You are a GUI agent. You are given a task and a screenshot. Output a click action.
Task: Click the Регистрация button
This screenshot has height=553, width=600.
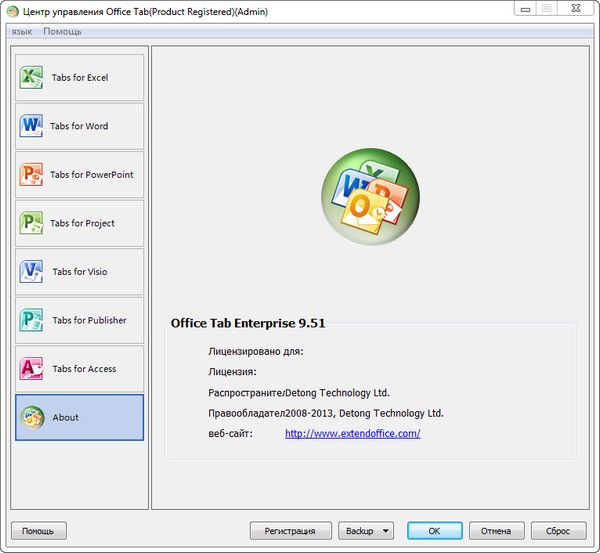(x=290, y=531)
